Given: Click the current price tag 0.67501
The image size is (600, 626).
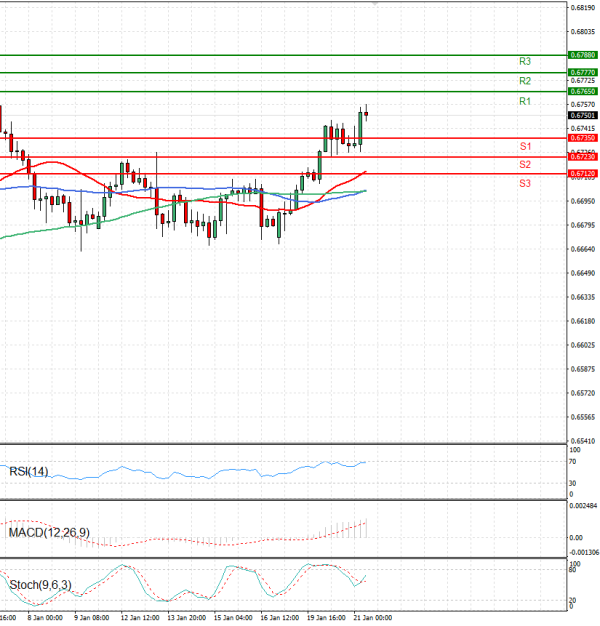Looking at the screenshot, I should pos(582,116).
